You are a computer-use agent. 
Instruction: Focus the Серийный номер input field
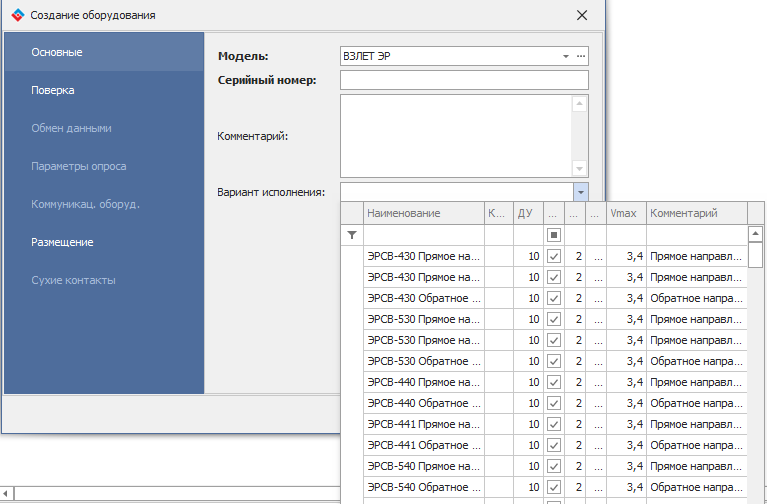464,80
